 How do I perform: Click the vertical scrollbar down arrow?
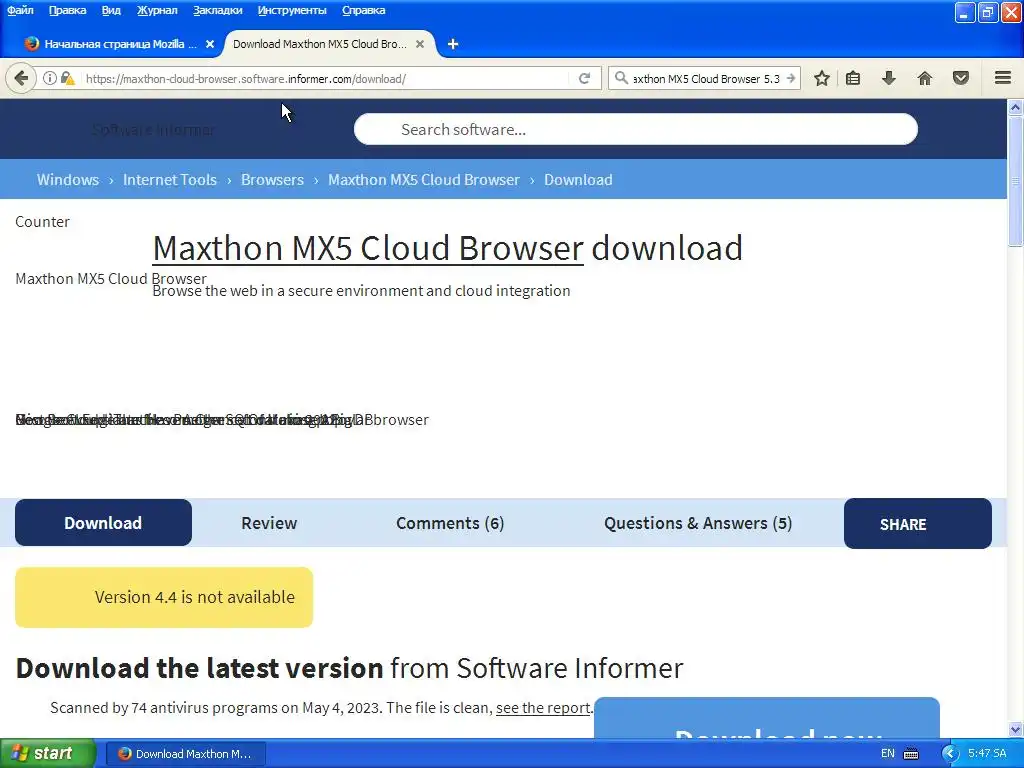coord(1016,729)
